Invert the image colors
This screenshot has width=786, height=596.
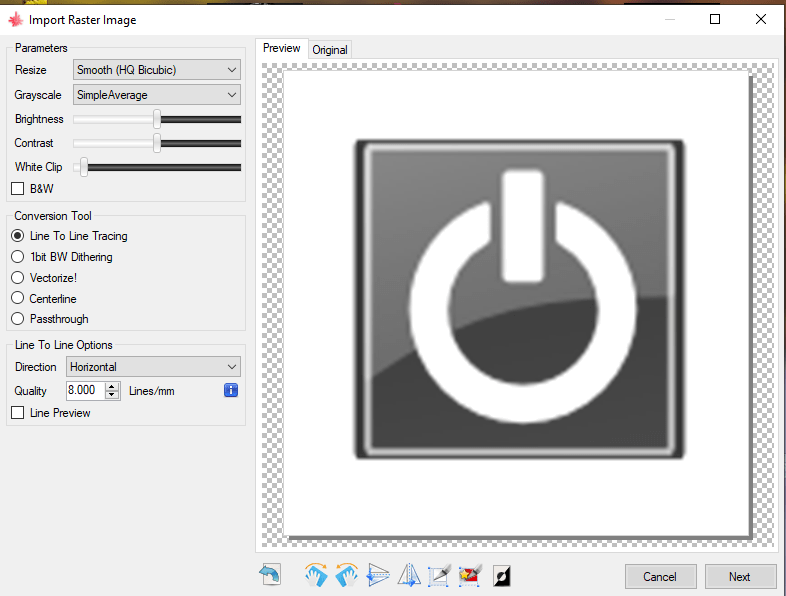(x=502, y=575)
